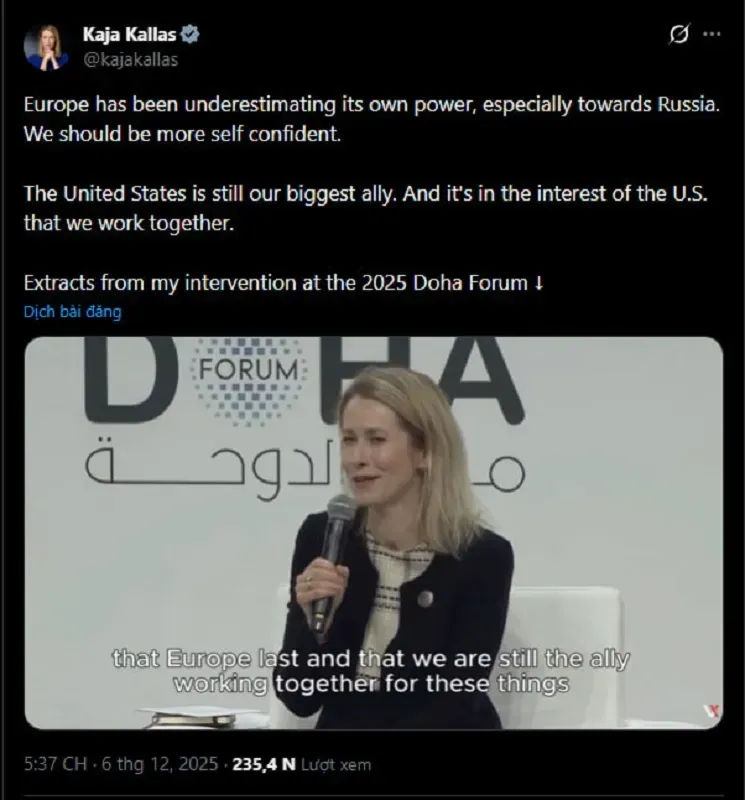Open Kaja Kallas profile avatar
Image resolution: width=745 pixels, height=800 pixels.
click(x=46, y=46)
